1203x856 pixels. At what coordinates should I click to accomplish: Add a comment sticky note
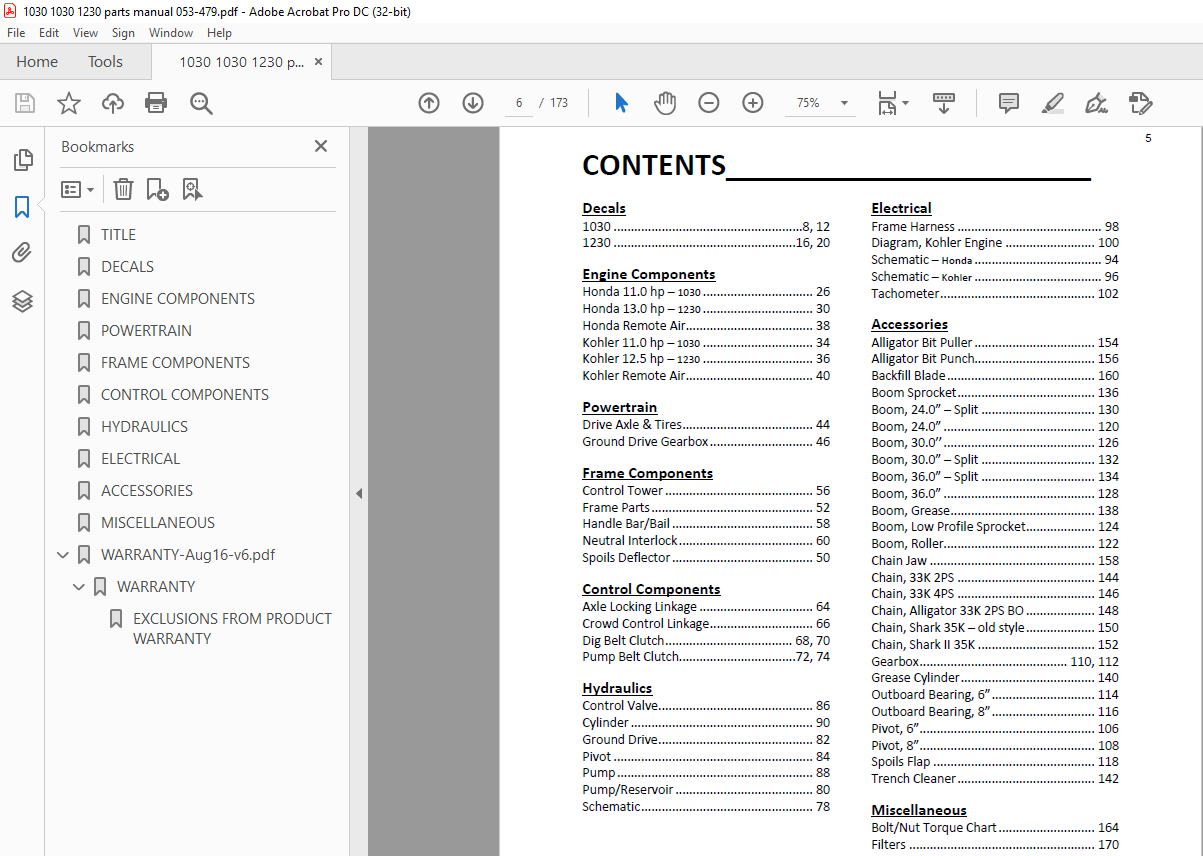point(1009,103)
